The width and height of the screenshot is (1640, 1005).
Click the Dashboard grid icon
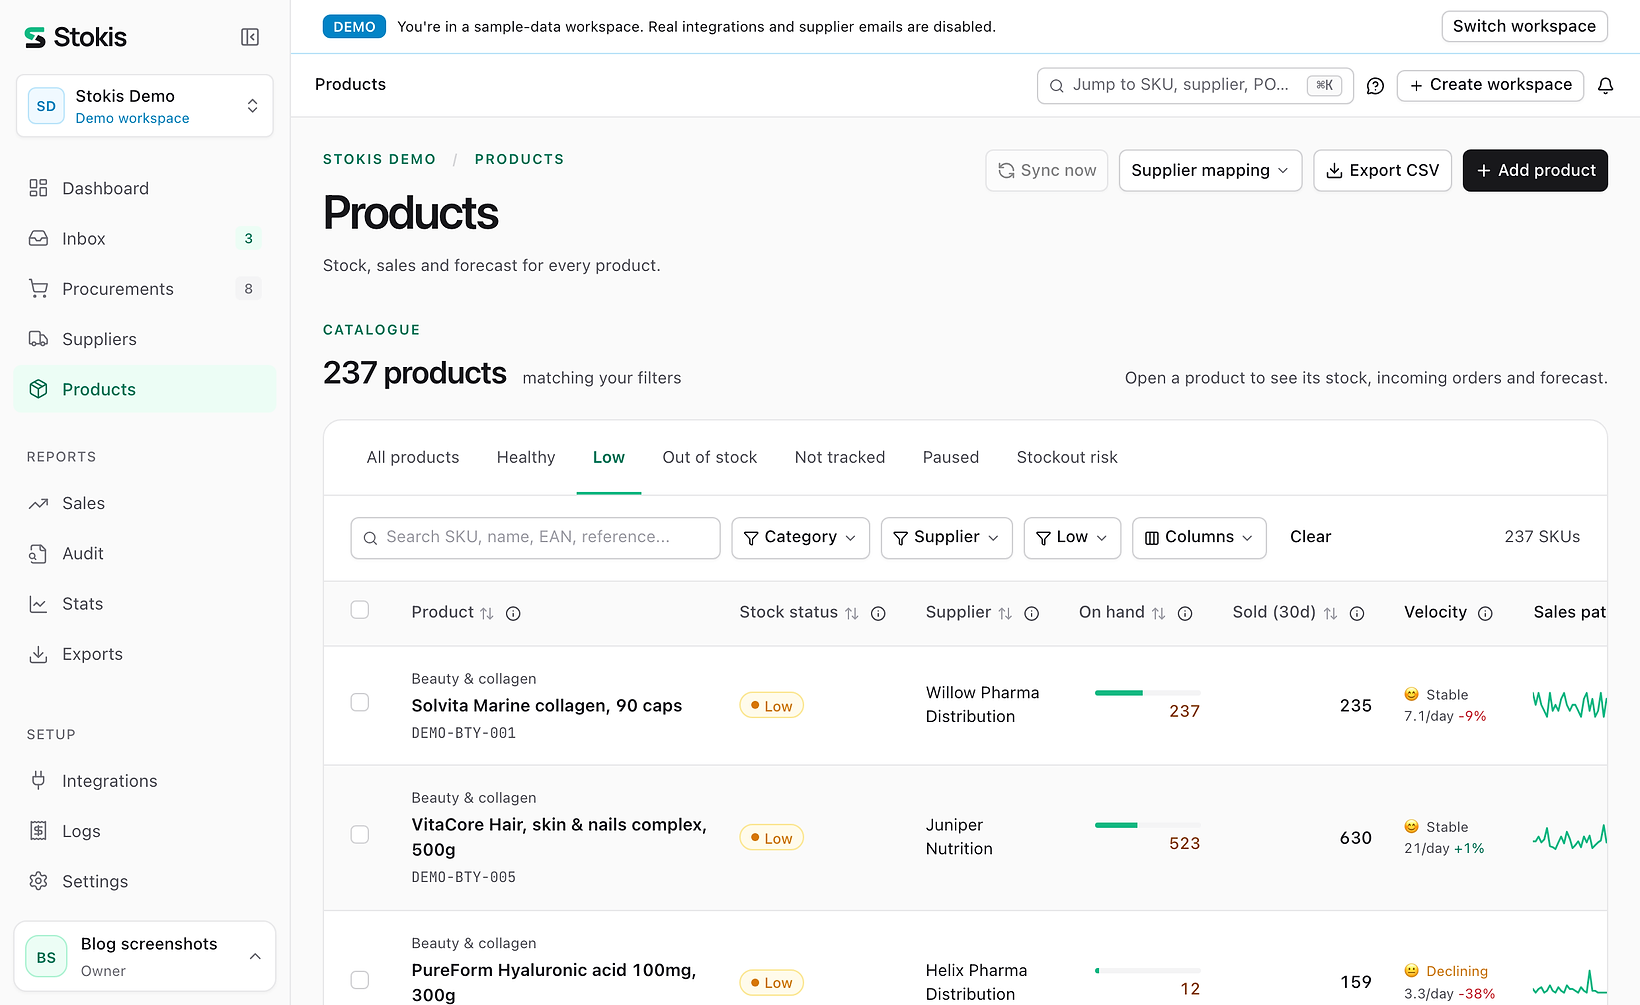tap(38, 188)
